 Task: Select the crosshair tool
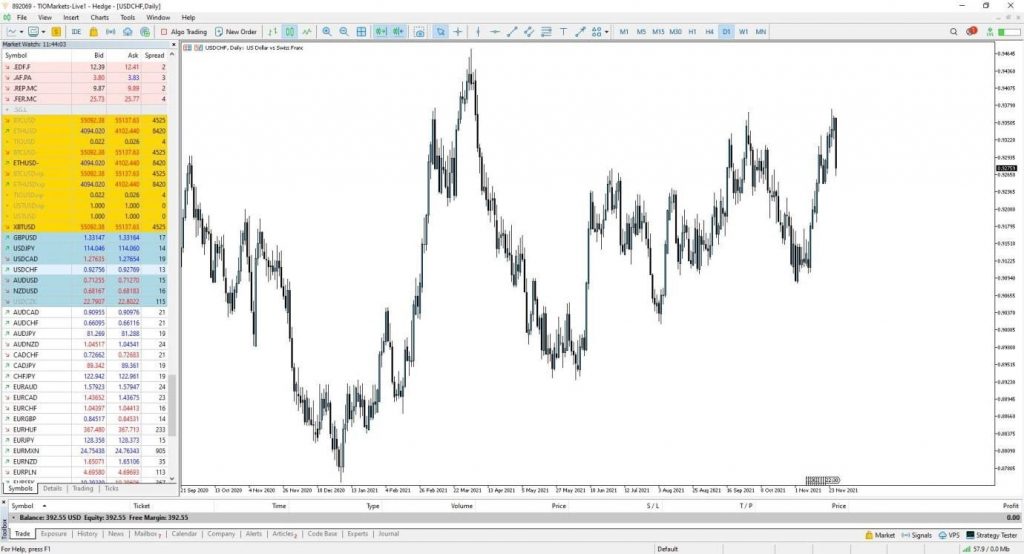click(458, 31)
